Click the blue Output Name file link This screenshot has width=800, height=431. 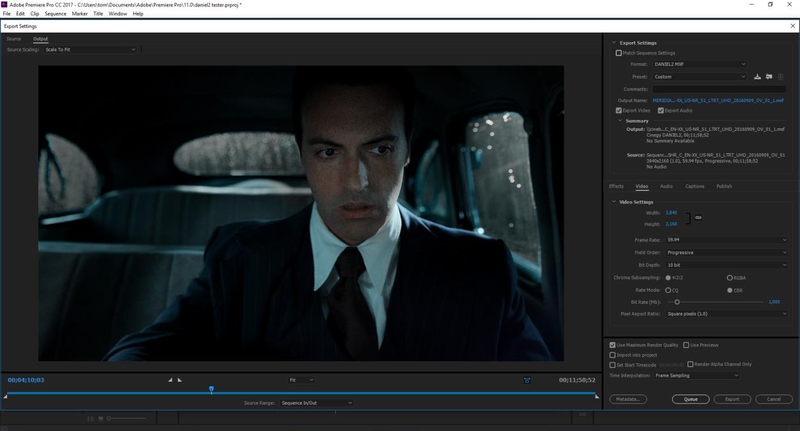point(718,100)
